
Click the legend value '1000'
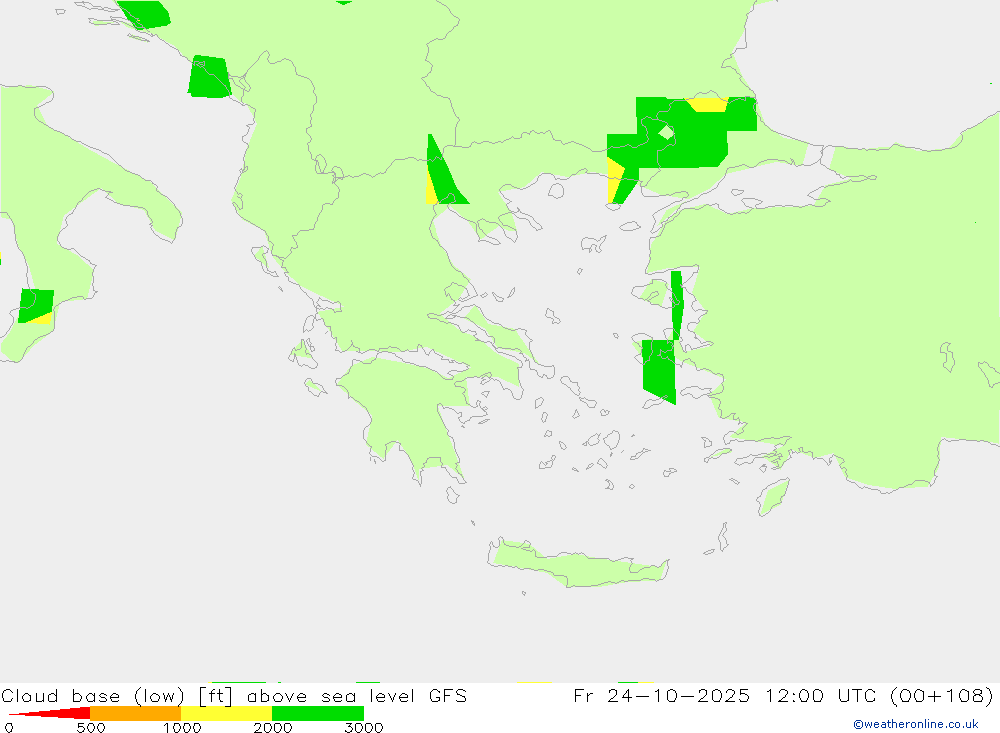click(x=182, y=727)
